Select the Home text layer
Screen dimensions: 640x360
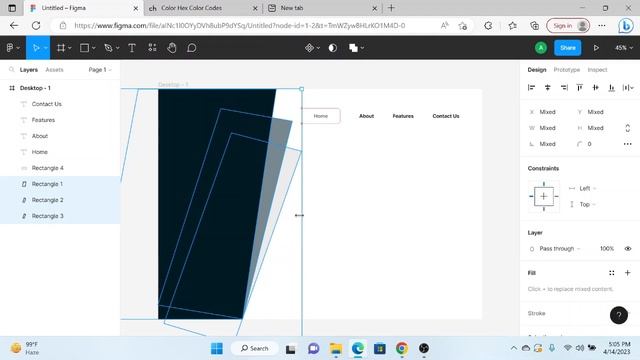tap(40, 152)
